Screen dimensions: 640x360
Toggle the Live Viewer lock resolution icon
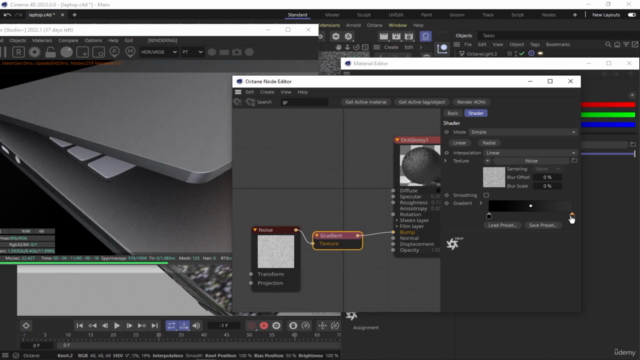pyautogui.click(x=50, y=52)
